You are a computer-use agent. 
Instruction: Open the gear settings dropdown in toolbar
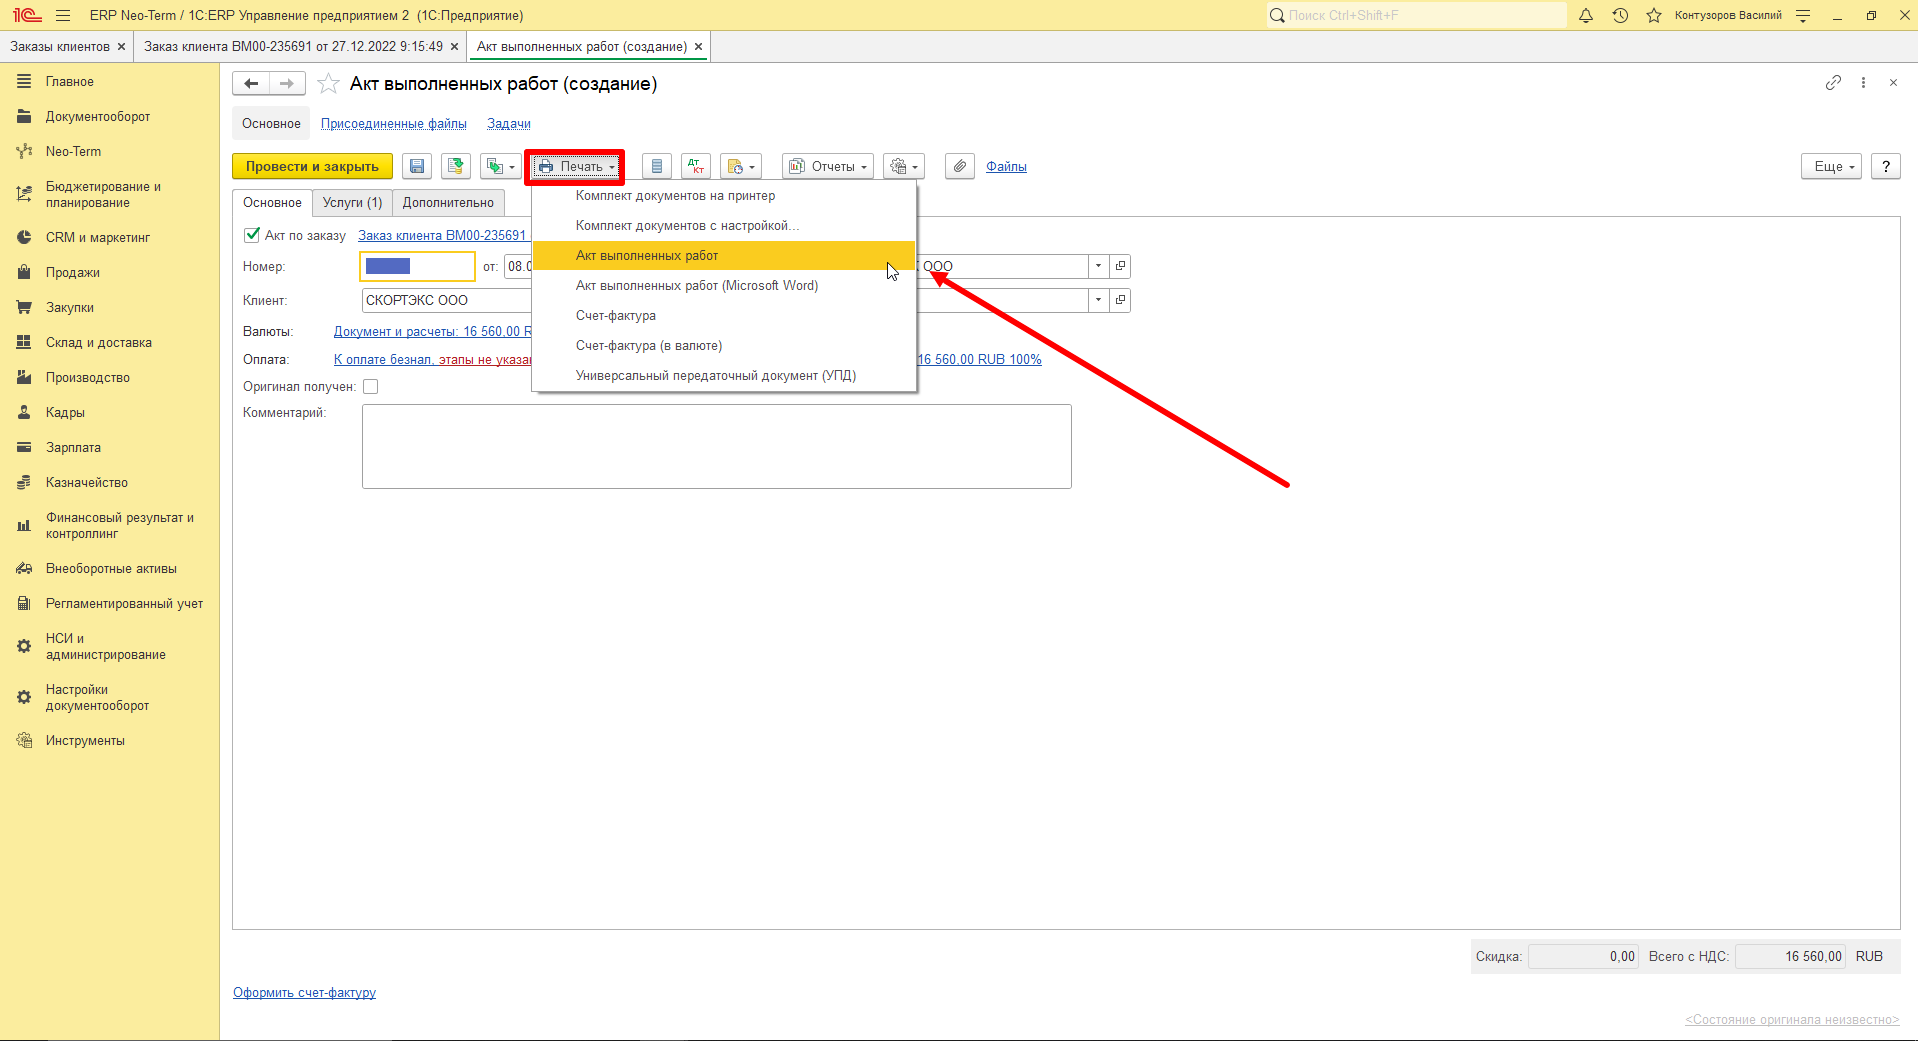coord(904,166)
